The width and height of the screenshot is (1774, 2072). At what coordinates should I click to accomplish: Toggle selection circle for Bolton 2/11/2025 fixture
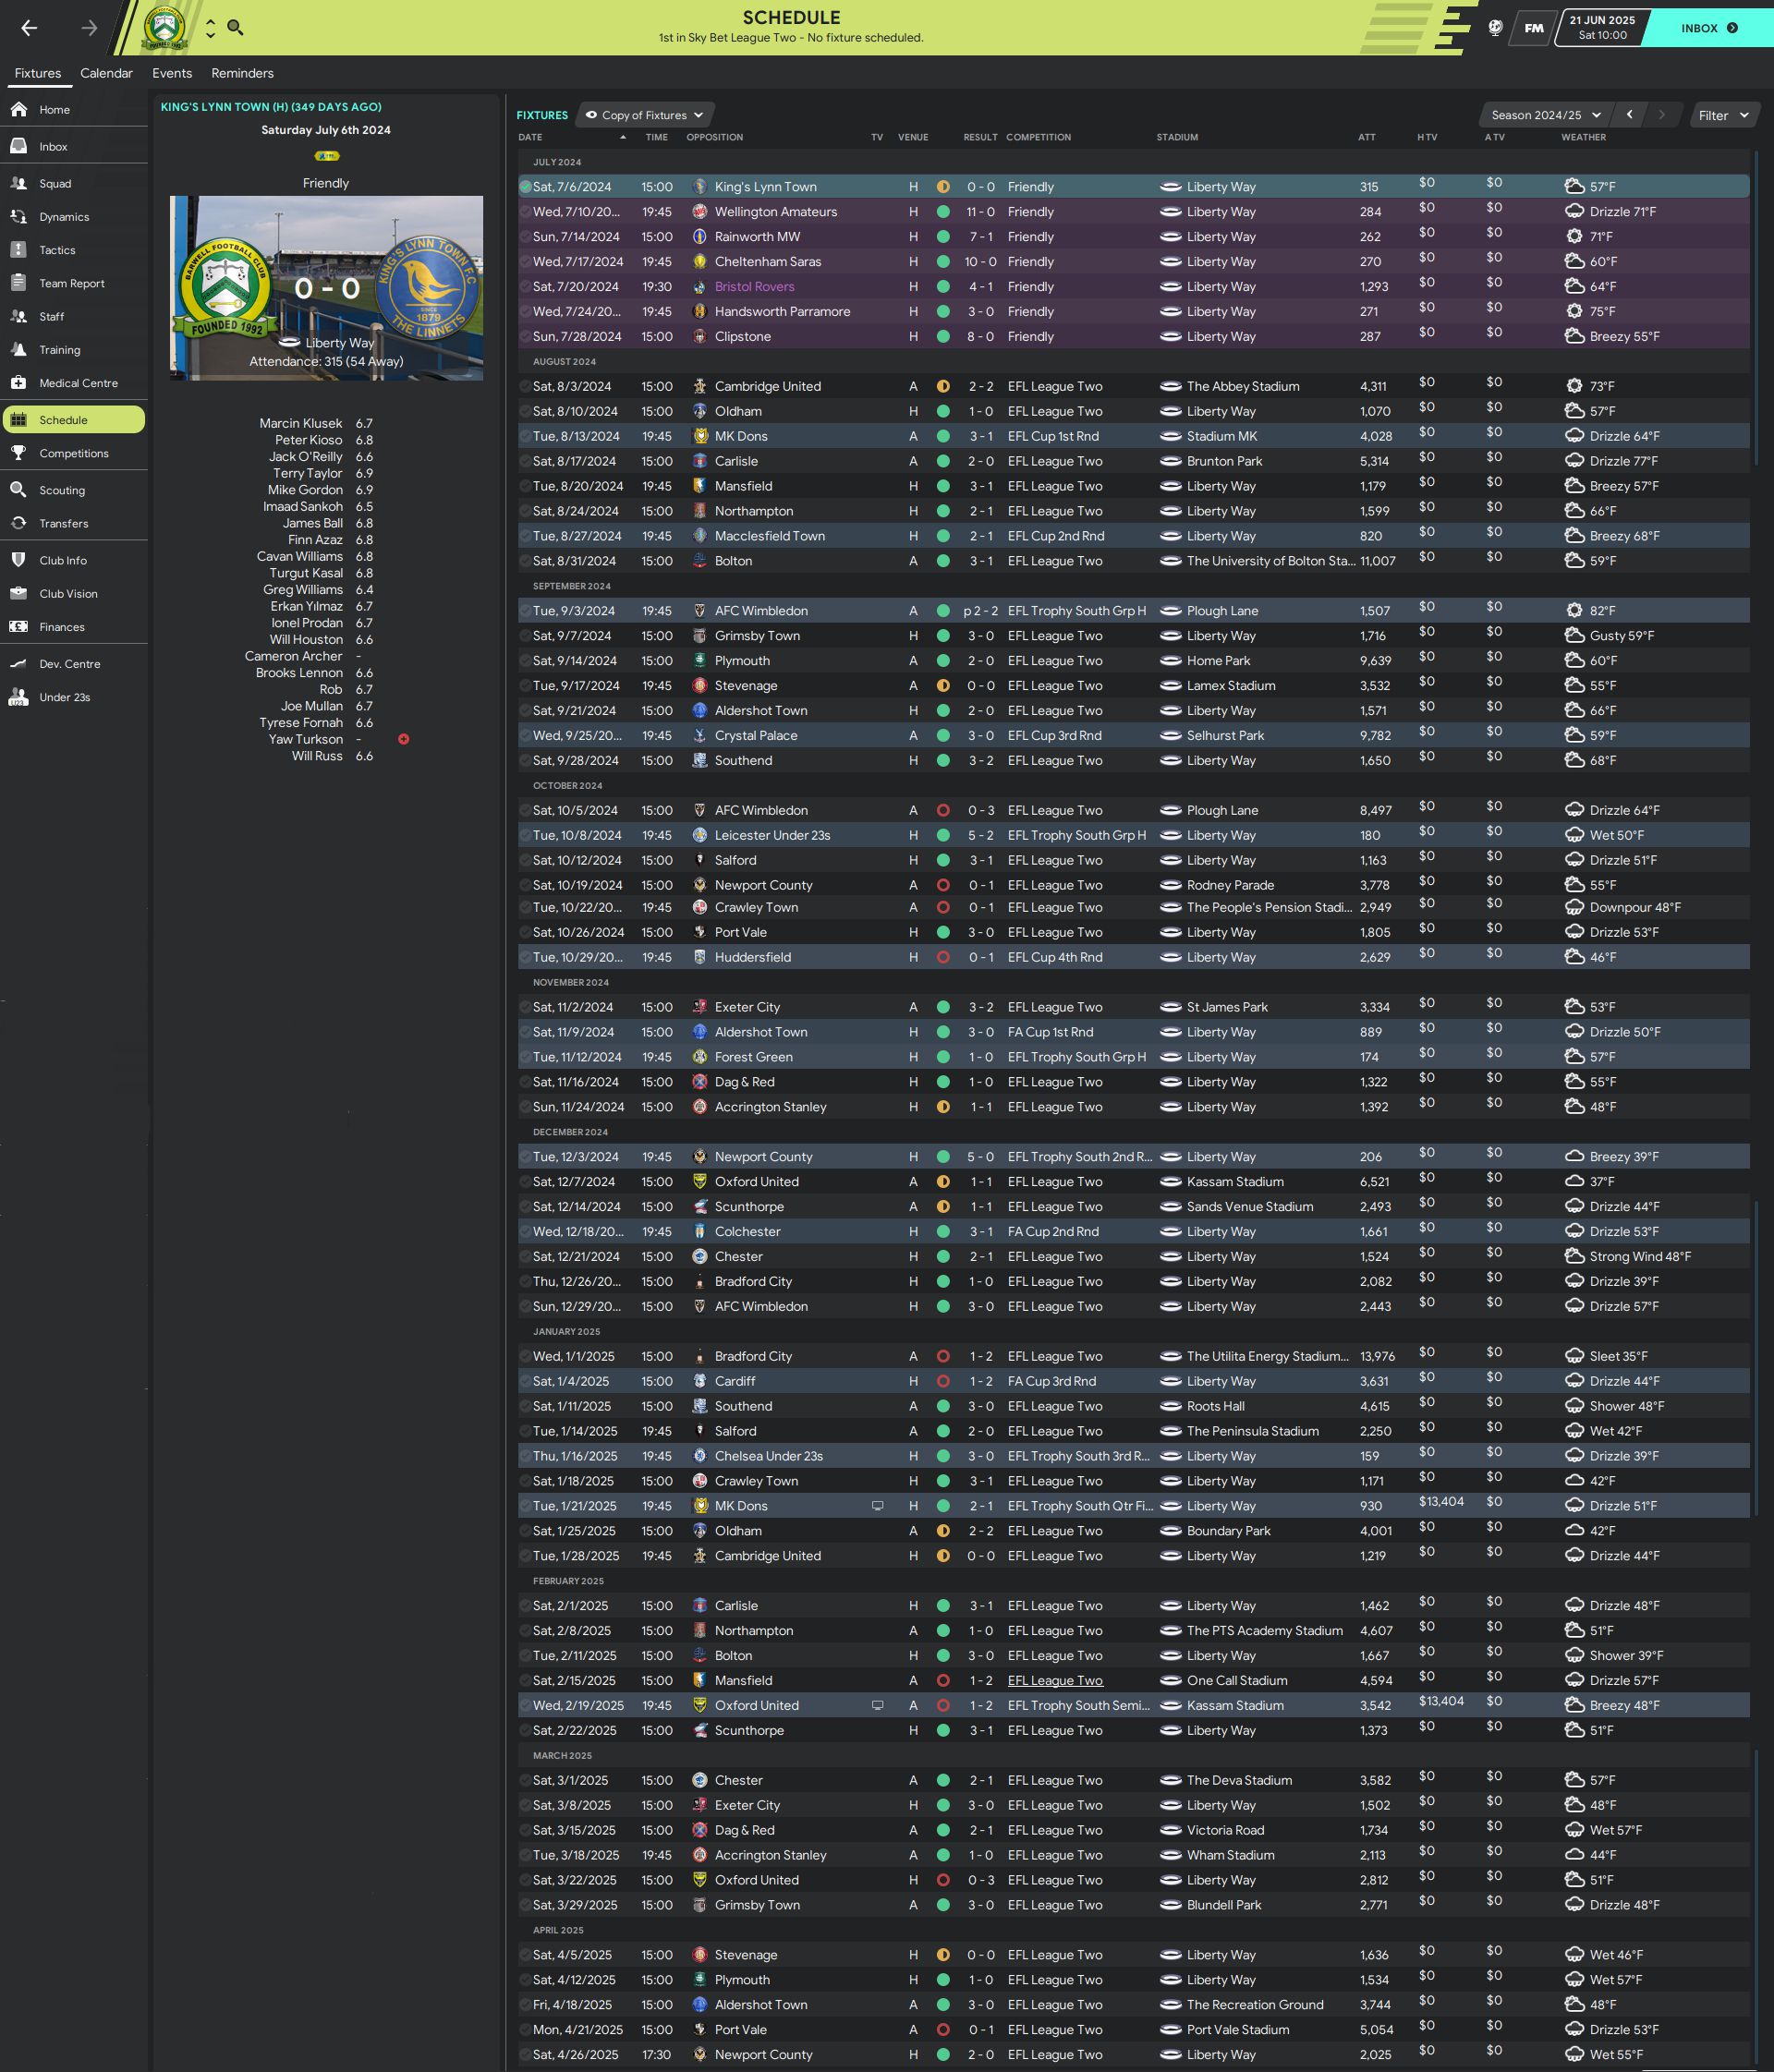tap(525, 1655)
